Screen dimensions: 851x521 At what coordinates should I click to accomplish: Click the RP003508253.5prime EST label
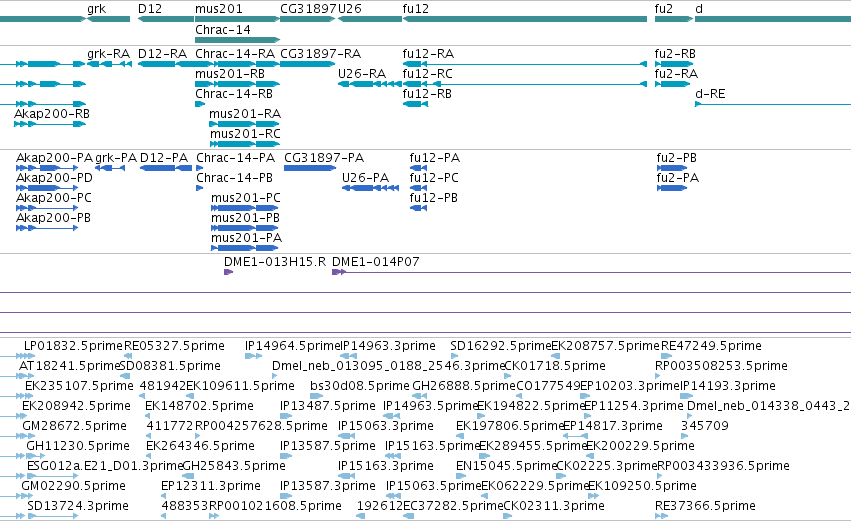721,366
